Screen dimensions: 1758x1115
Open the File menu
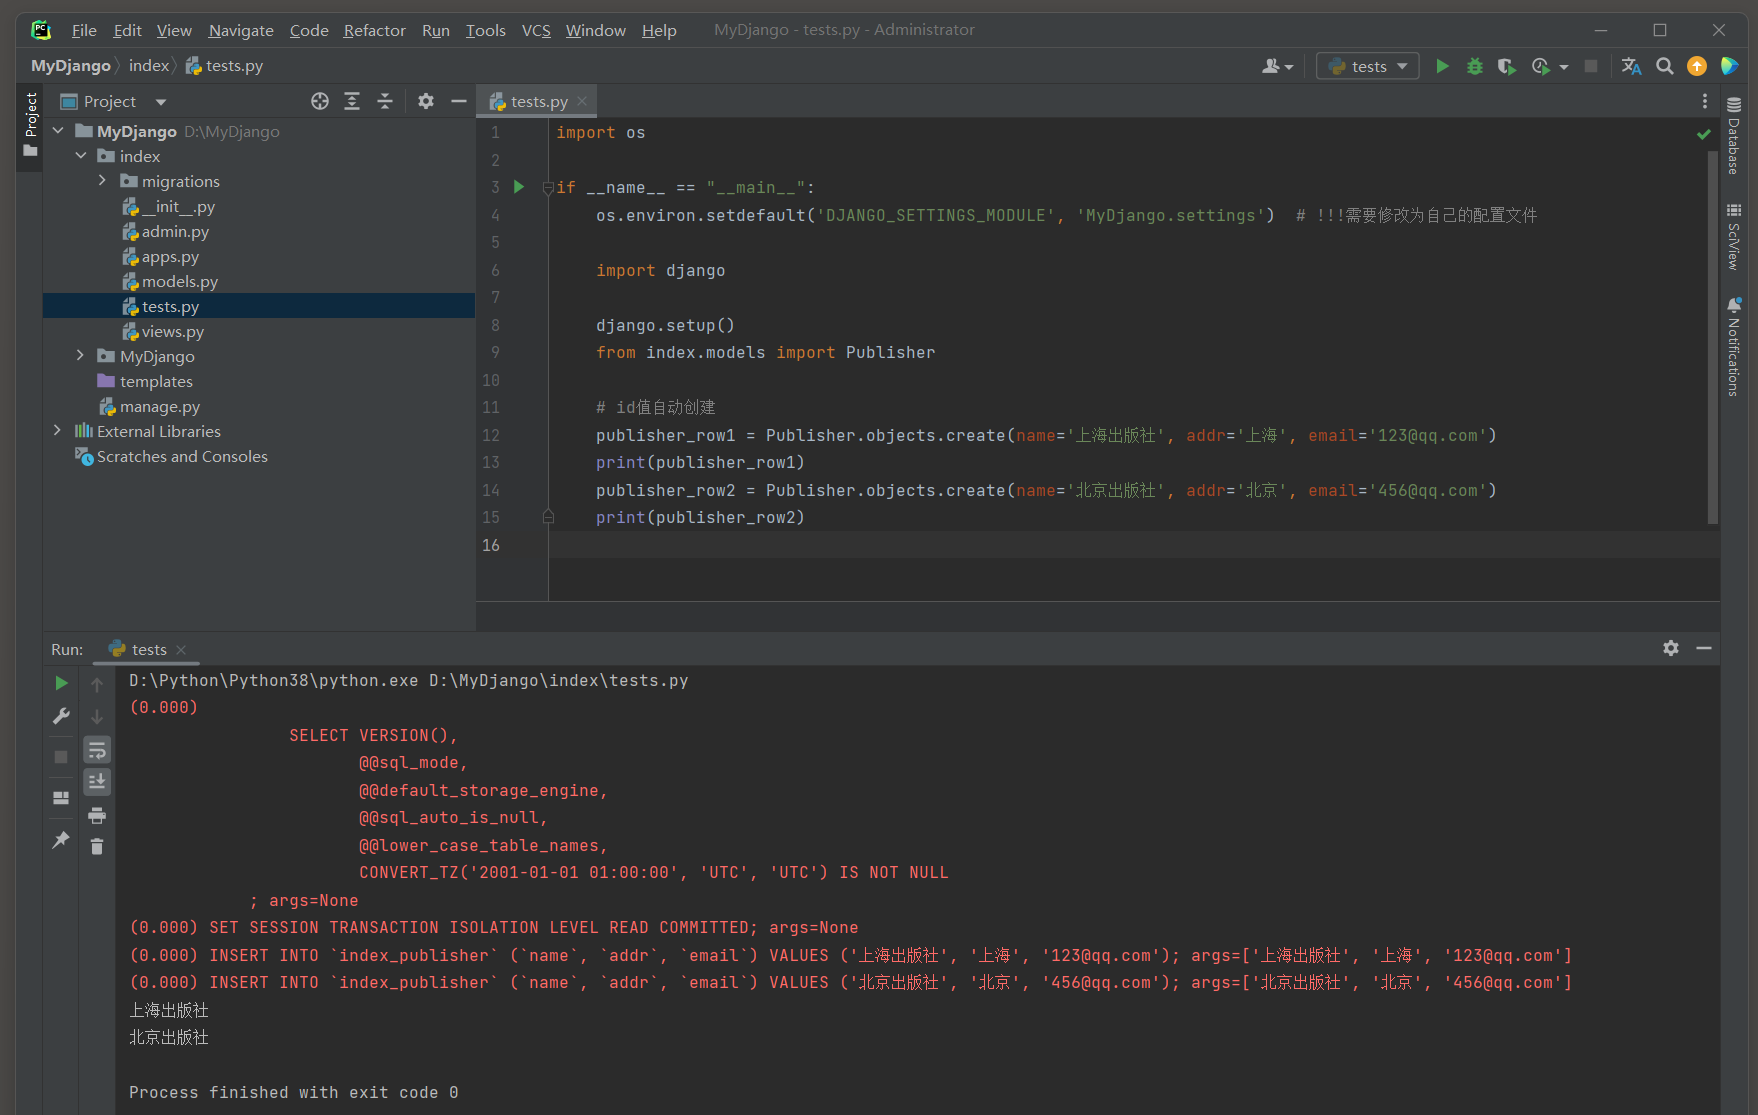click(x=84, y=30)
